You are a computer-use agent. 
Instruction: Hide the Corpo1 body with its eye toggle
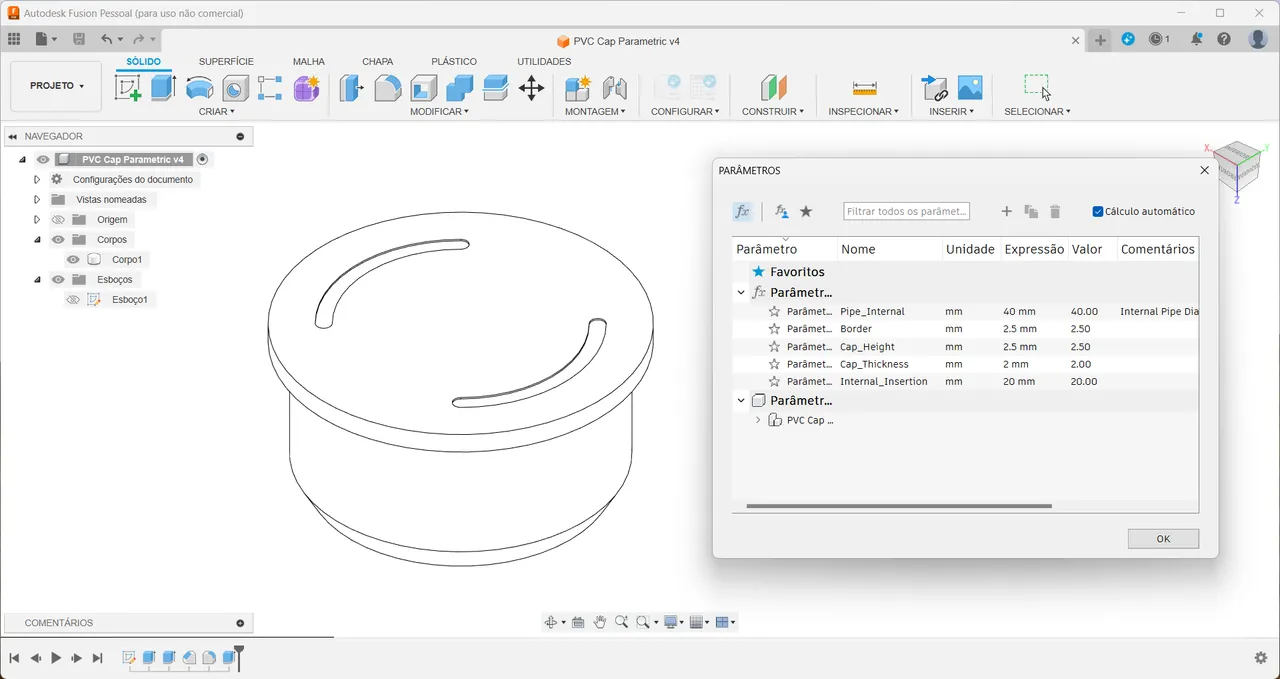[x=73, y=259]
